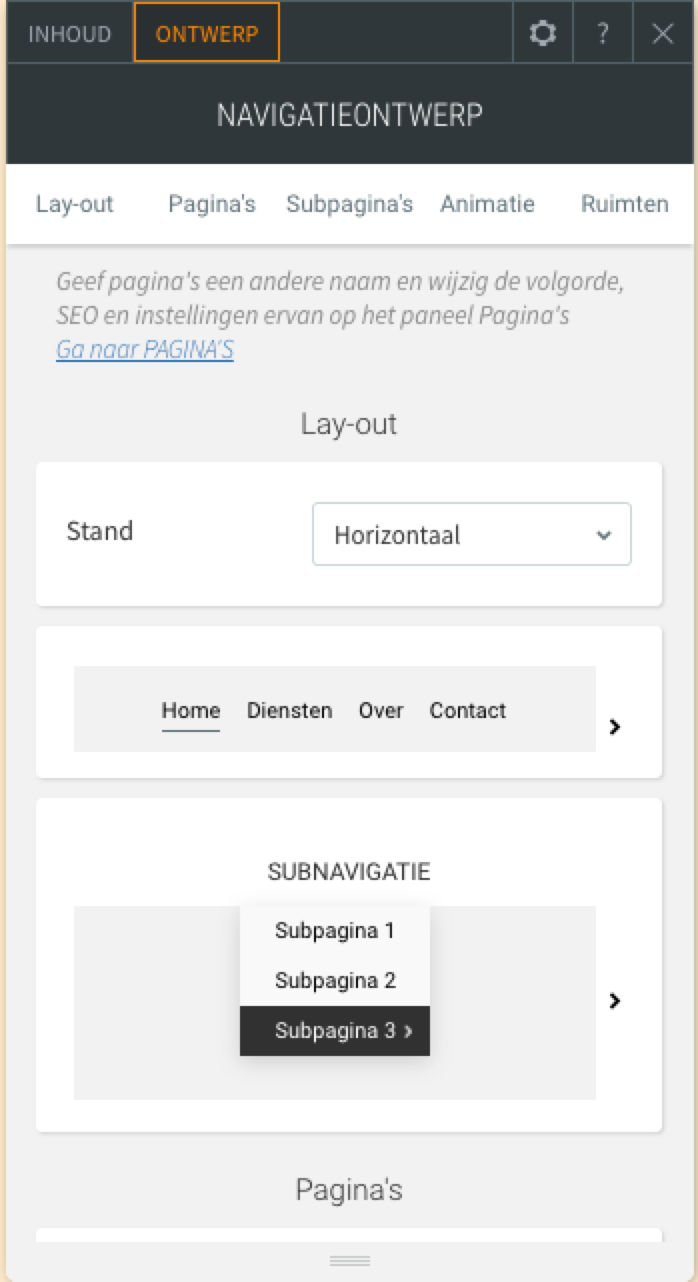This screenshot has height=1282, width=698.
Task: Select the ONTWERP tab
Action: [207, 34]
